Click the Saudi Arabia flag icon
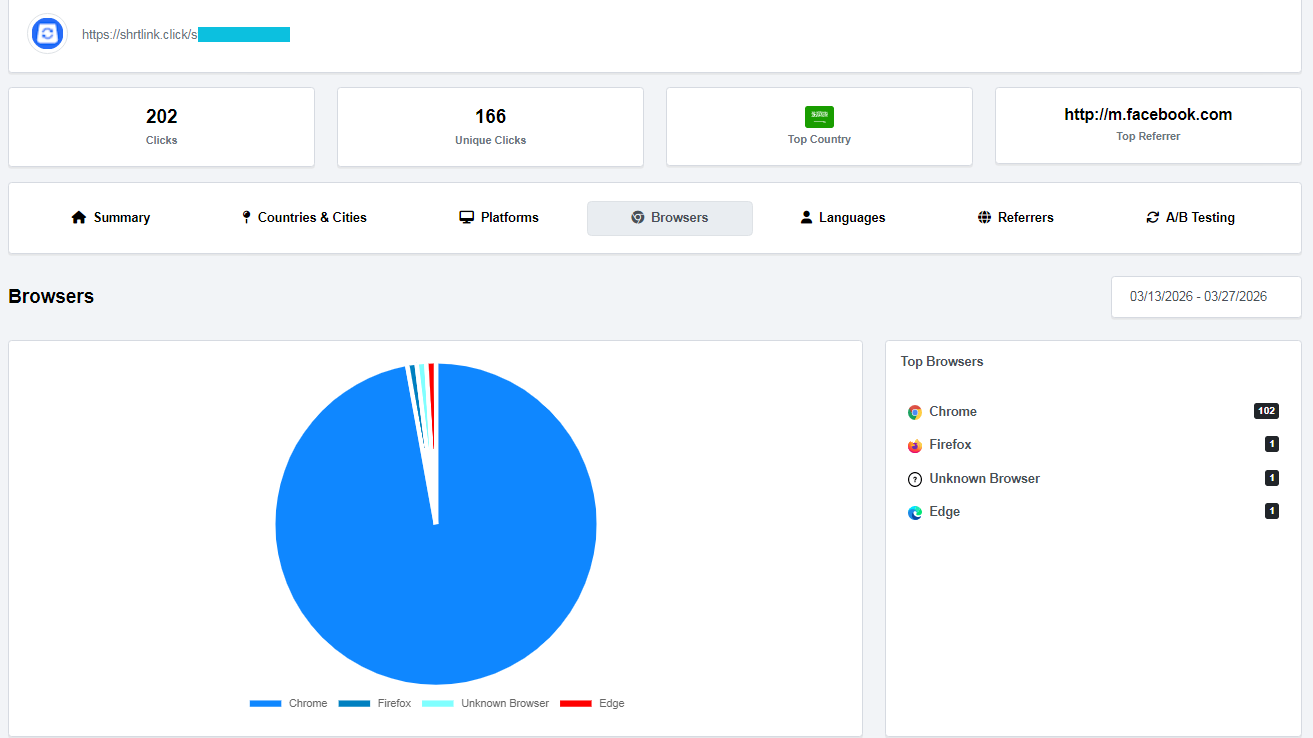Image resolution: width=1313 pixels, height=738 pixels. click(819, 117)
